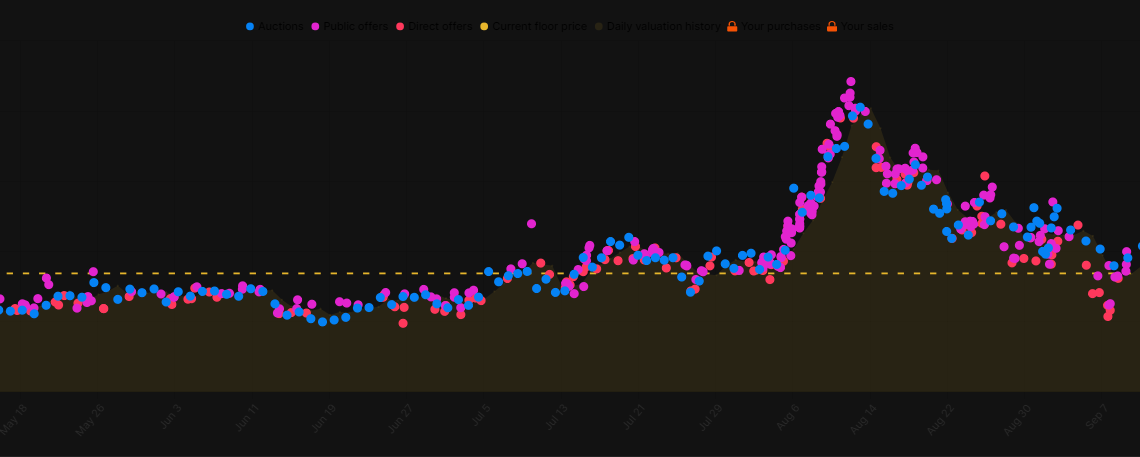Click the isolated red dot near May 26
The width and height of the screenshot is (1140, 457).
point(103,309)
